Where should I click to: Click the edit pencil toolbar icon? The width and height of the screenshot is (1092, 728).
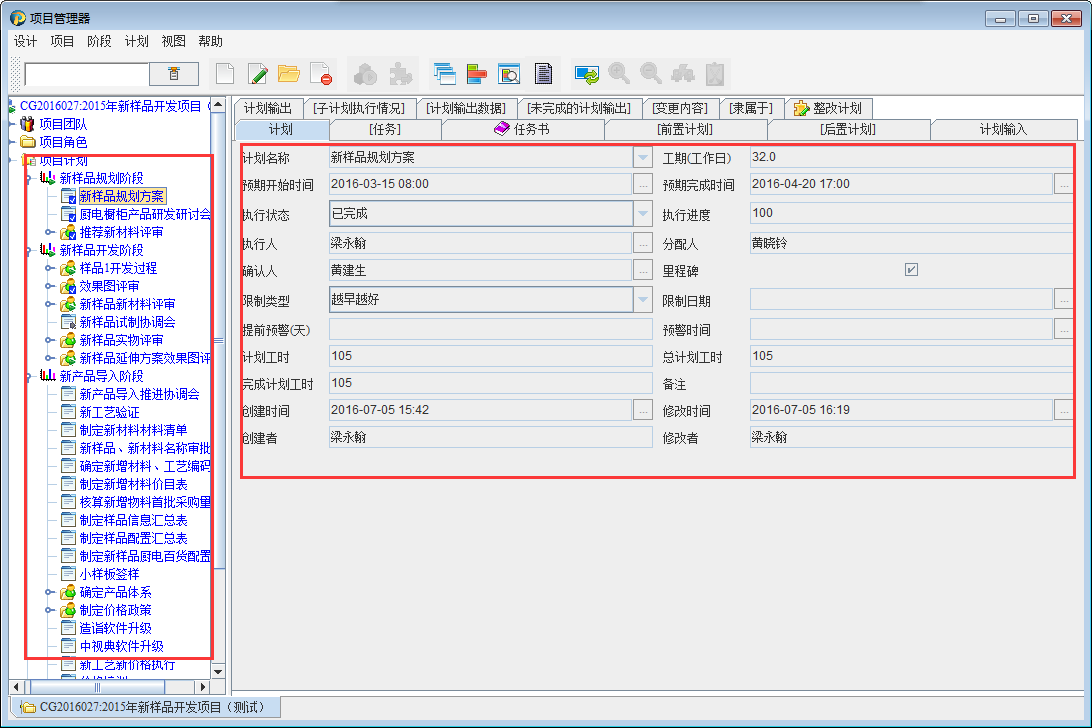coord(258,73)
